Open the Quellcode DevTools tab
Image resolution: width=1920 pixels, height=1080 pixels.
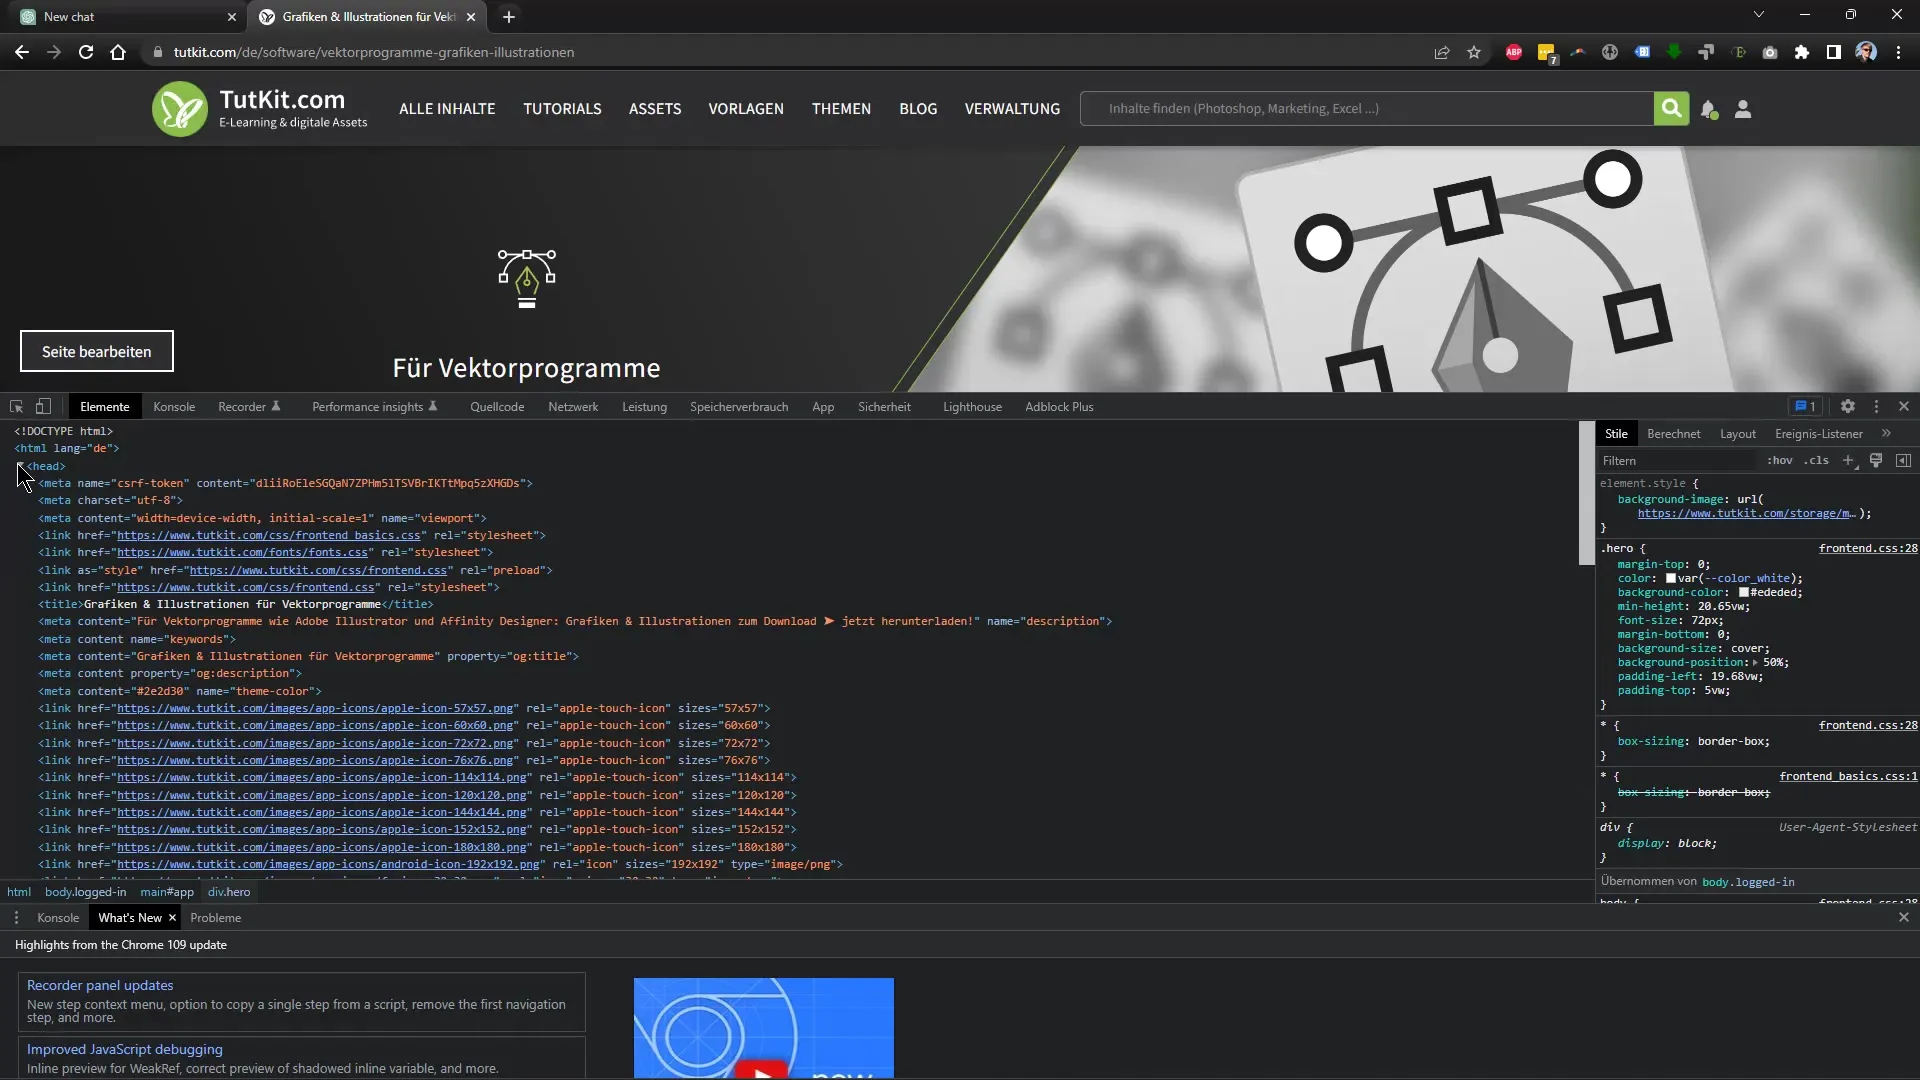(x=497, y=407)
